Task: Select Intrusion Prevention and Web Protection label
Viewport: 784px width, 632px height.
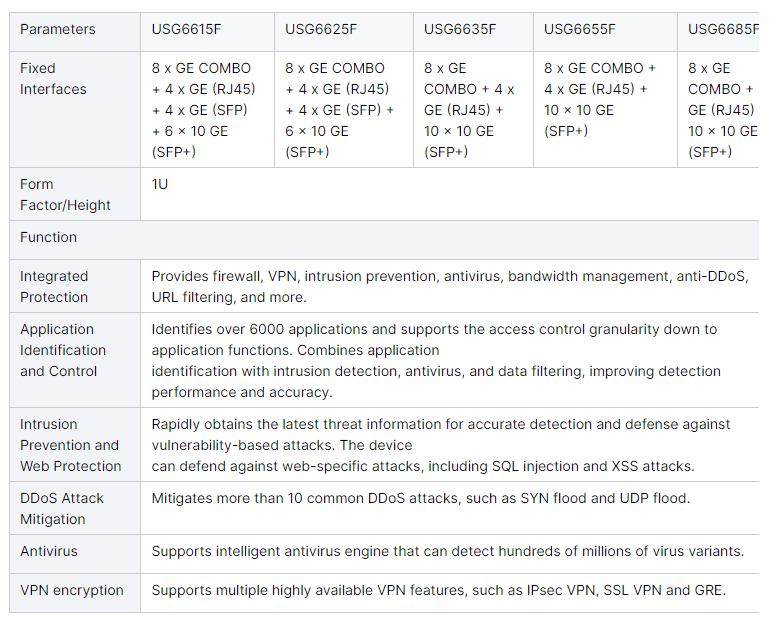Action: (70, 445)
